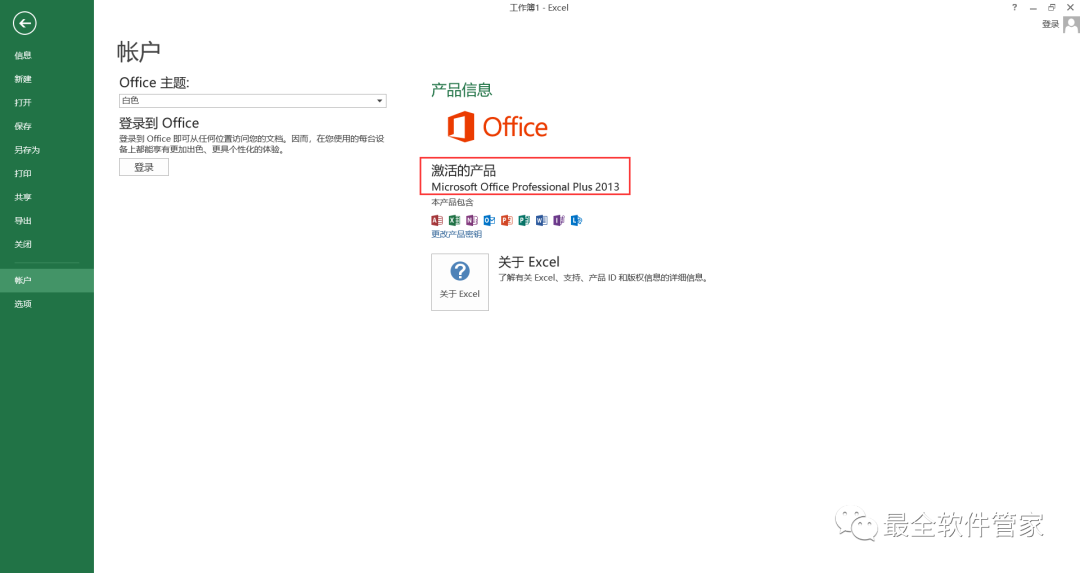The height and width of the screenshot is (573, 1080).
Task: Click the 更改产品密钥 link
Action: [457, 234]
